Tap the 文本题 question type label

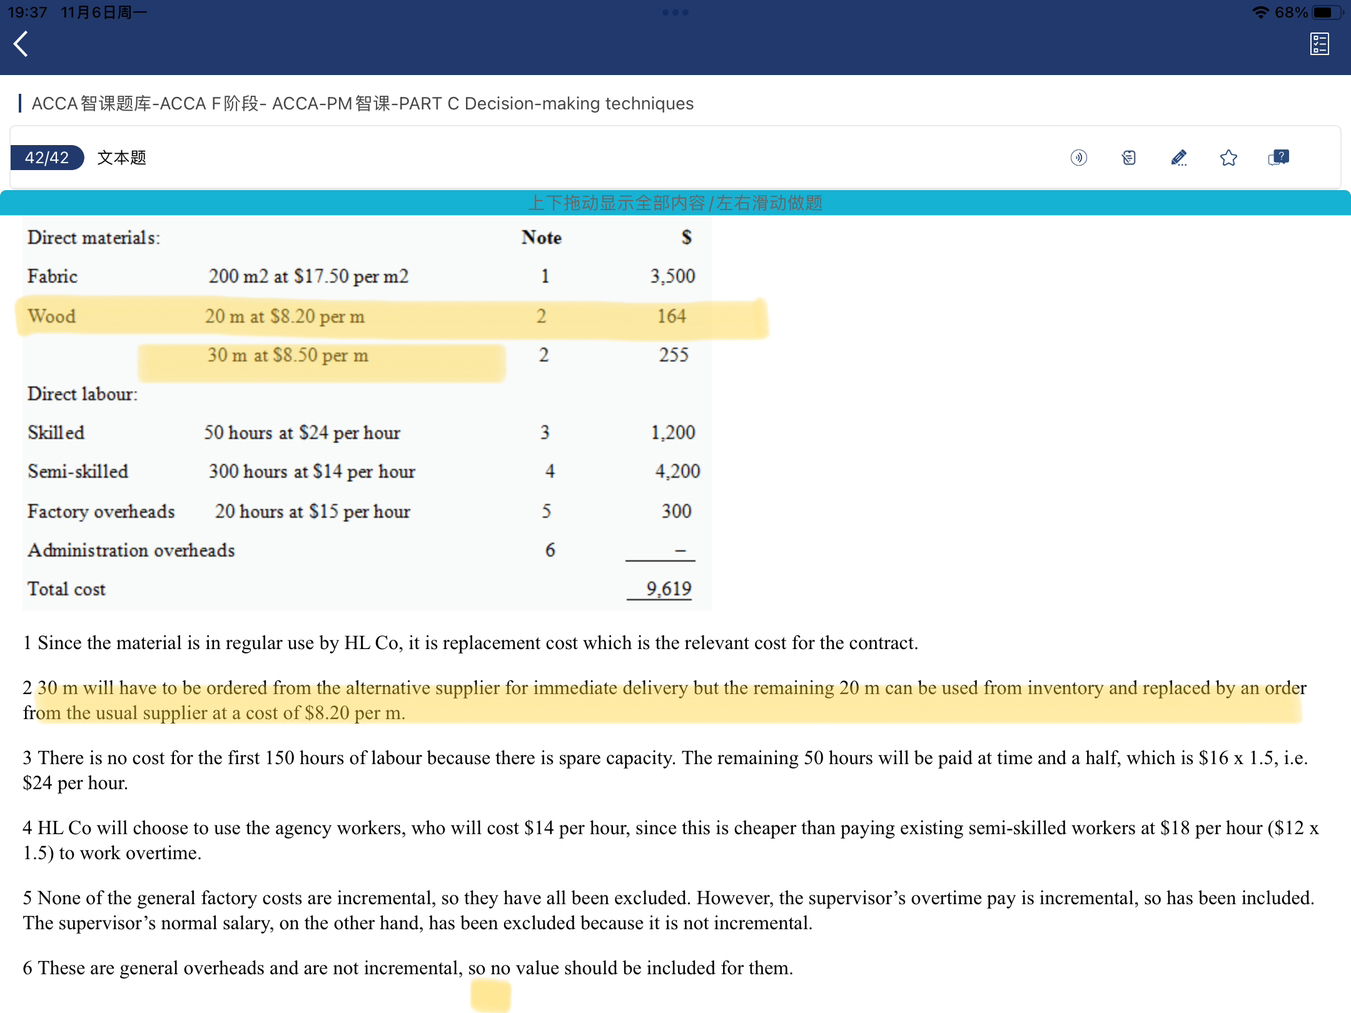coord(122,158)
